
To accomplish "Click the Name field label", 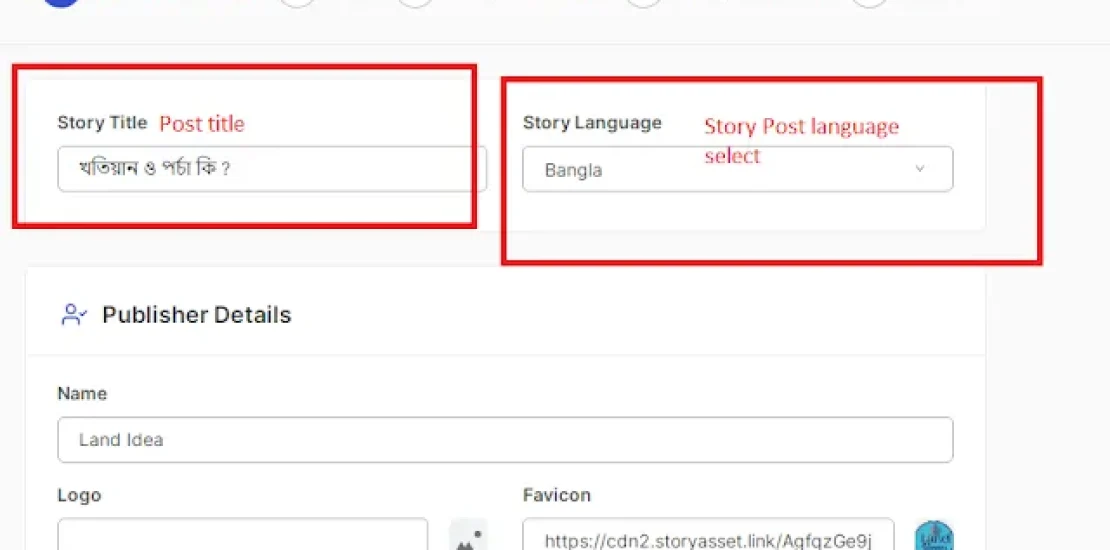I will [82, 394].
